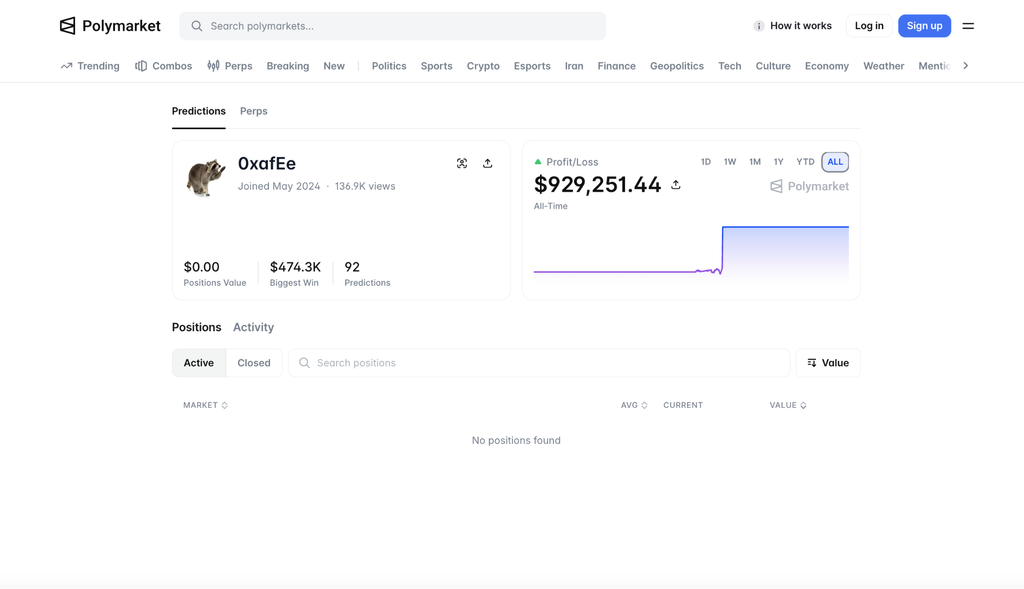1024x589 pixels.
Task: Go to the Crypto category
Action: 483,66
